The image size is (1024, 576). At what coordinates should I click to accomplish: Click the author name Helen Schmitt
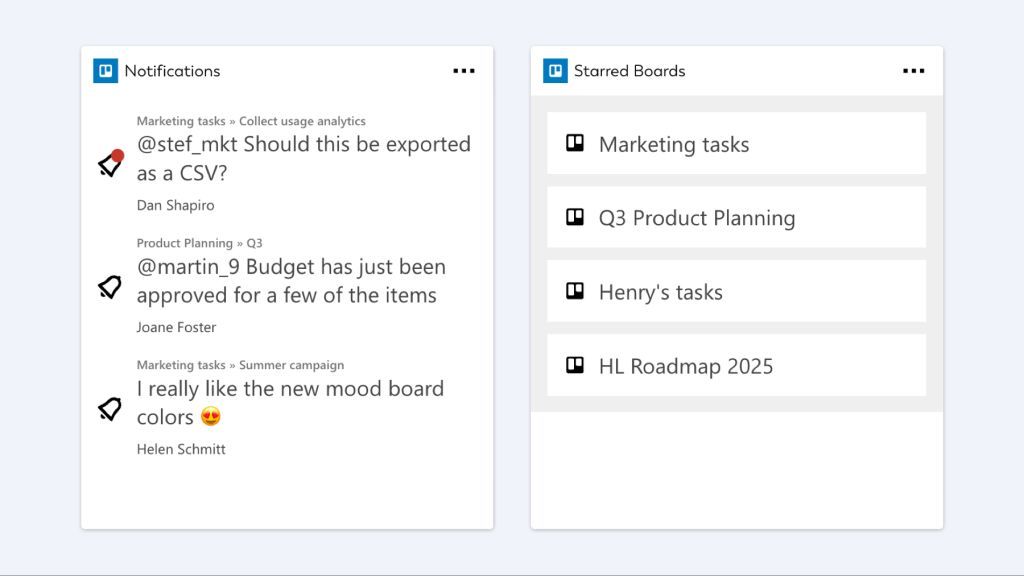point(181,449)
